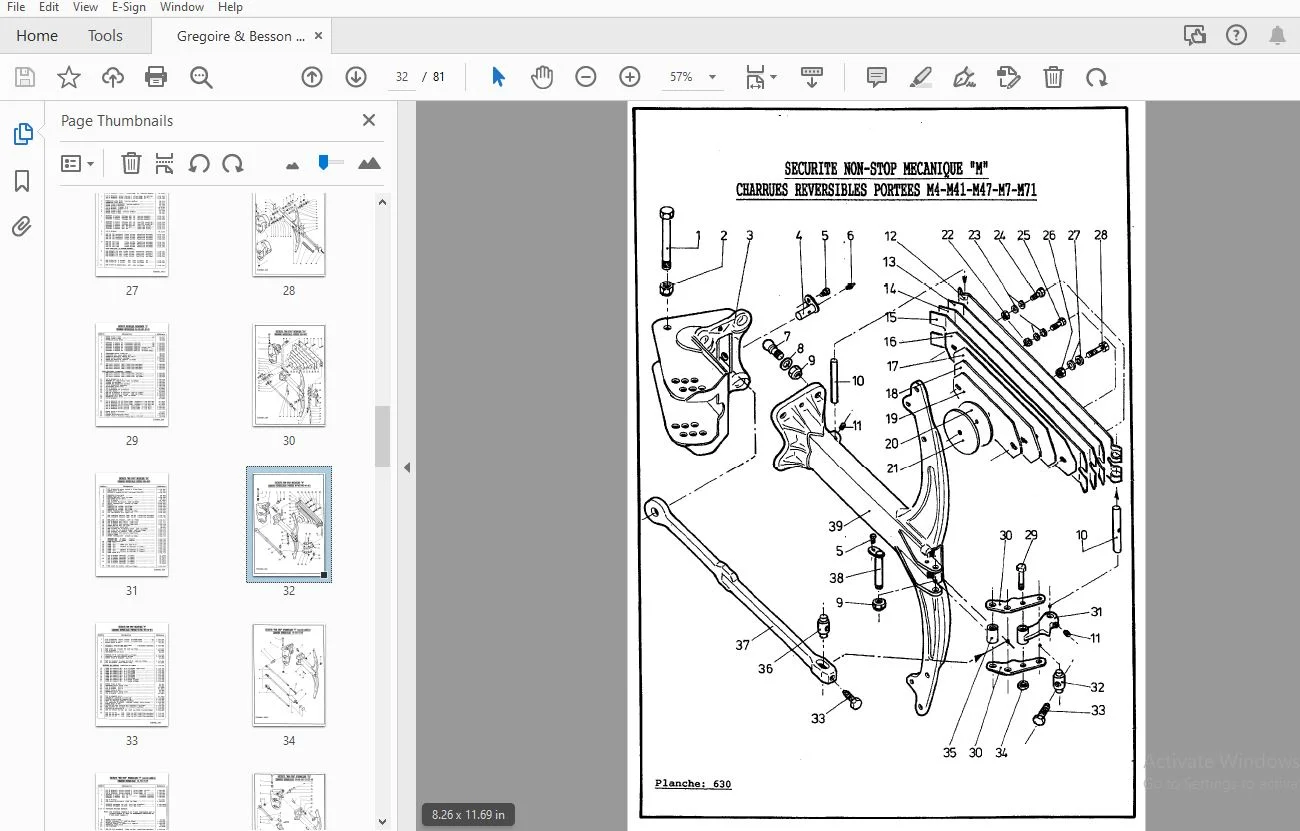This screenshot has height=831, width=1300.
Task: Click the upload to cloud icon
Action: (x=113, y=77)
